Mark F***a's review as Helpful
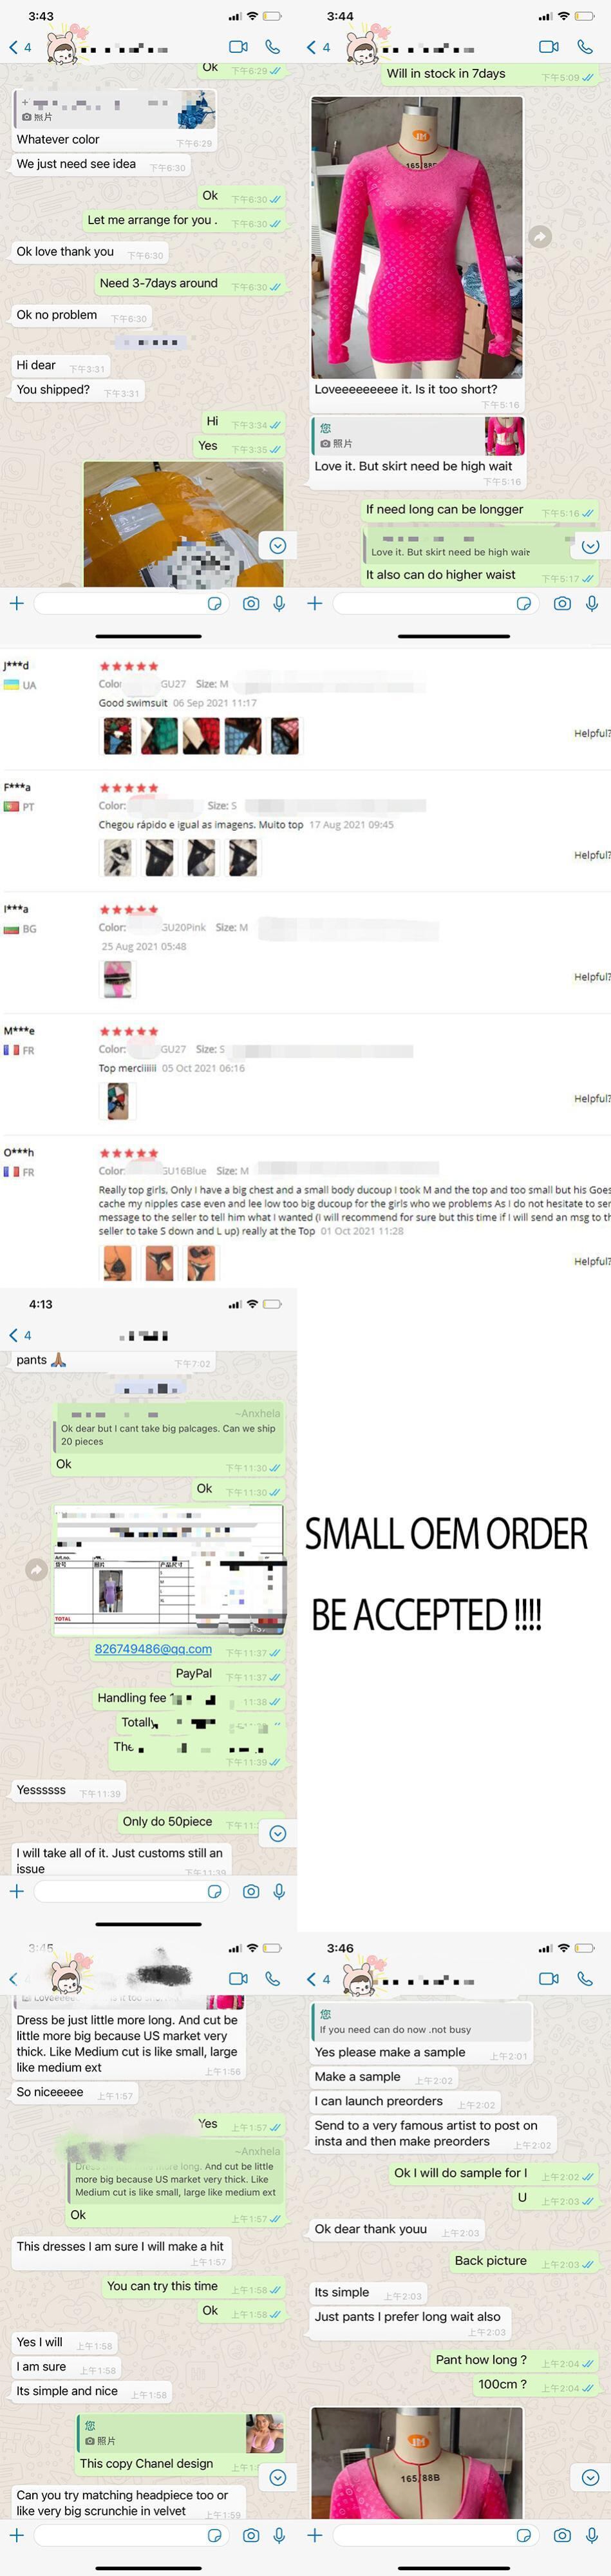 [592, 855]
